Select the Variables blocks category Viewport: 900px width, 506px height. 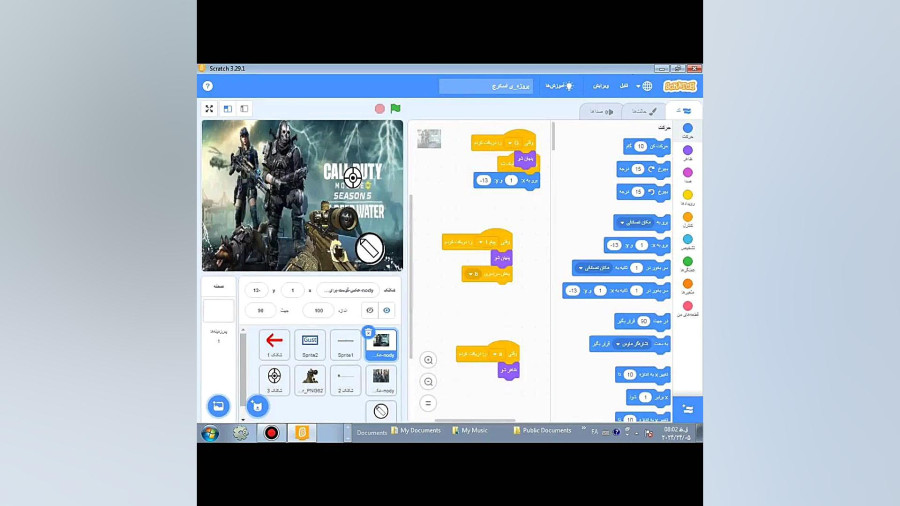point(688,287)
